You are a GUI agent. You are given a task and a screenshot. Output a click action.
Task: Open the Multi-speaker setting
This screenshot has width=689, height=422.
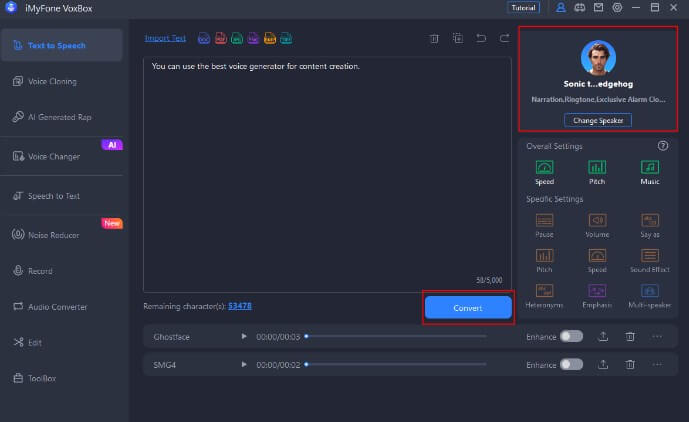pyautogui.click(x=650, y=296)
